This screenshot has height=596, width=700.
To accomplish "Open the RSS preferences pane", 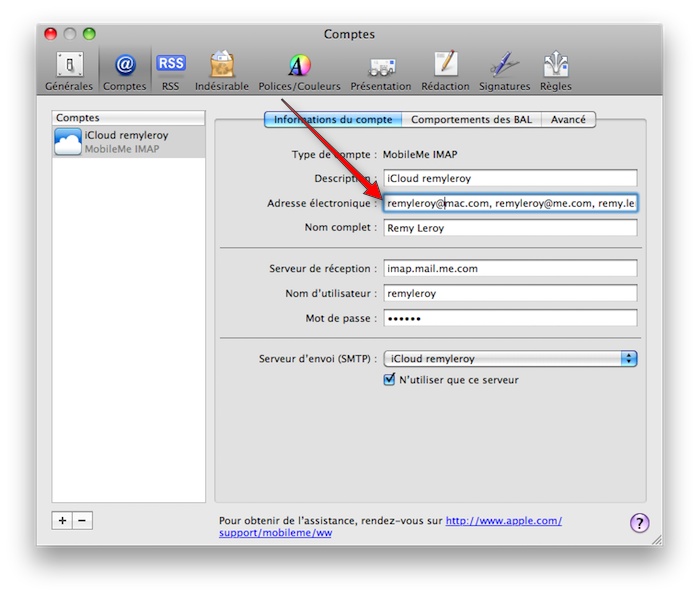I will pos(171,71).
